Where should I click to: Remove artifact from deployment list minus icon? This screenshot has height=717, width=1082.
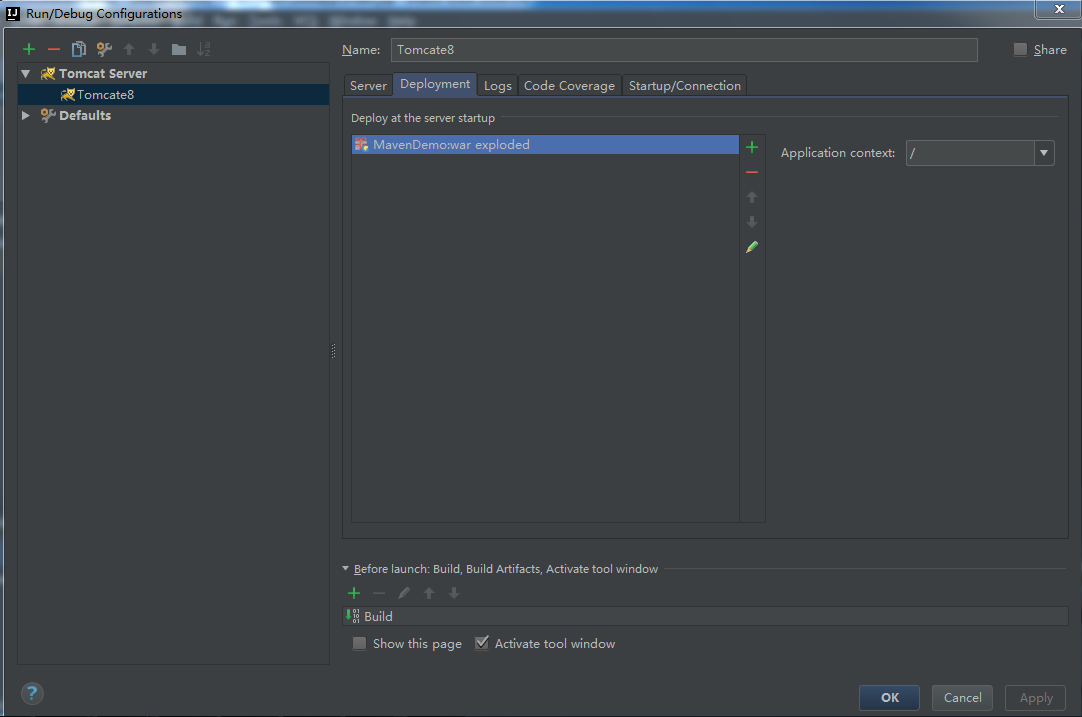[x=752, y=172]
